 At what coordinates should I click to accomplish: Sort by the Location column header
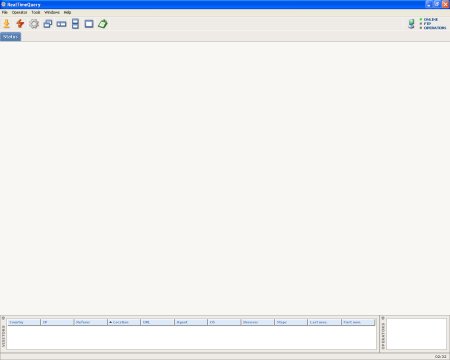[x=124, y=322]
